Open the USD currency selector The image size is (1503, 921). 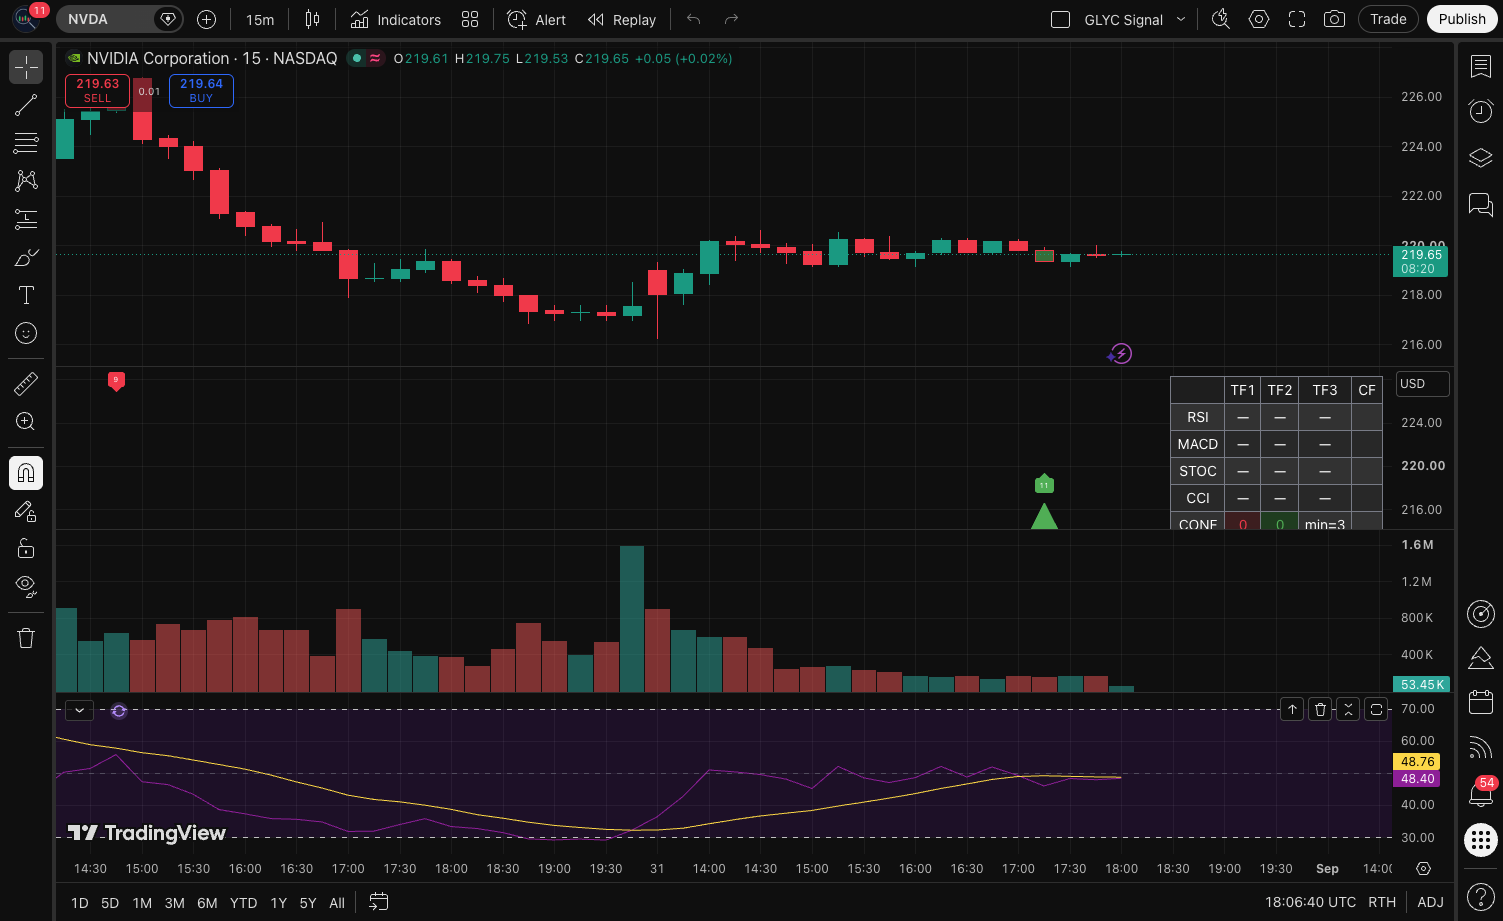(1422, 384)
